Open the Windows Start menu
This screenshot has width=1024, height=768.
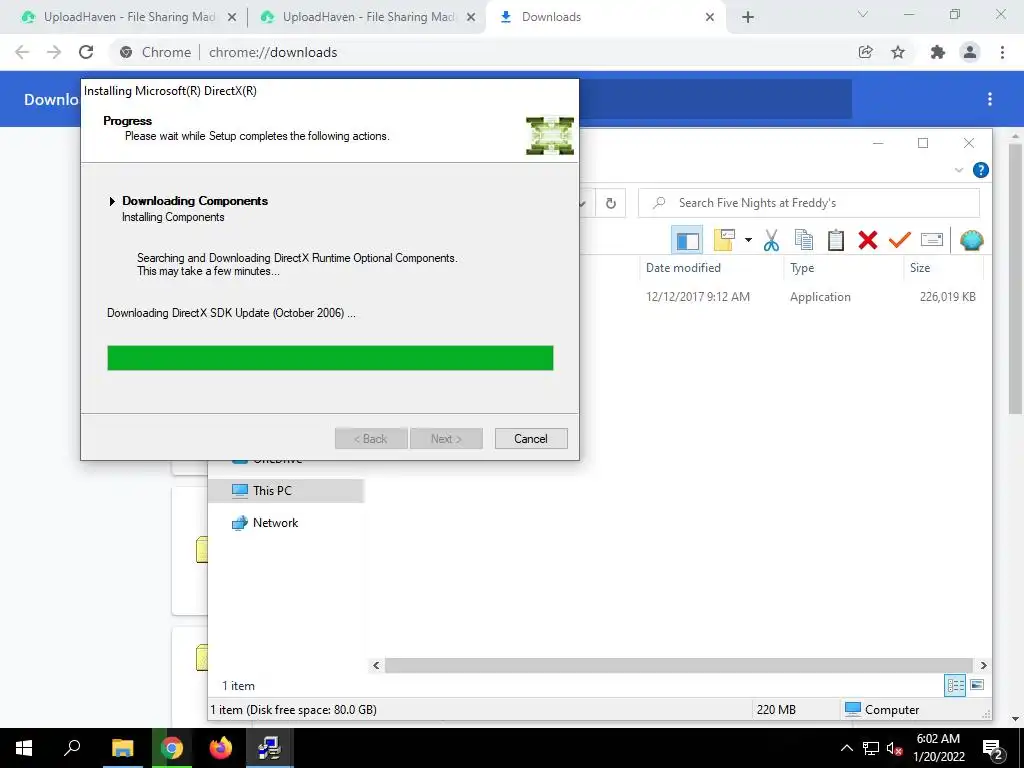pyautogui.click(x=24, y=748)
